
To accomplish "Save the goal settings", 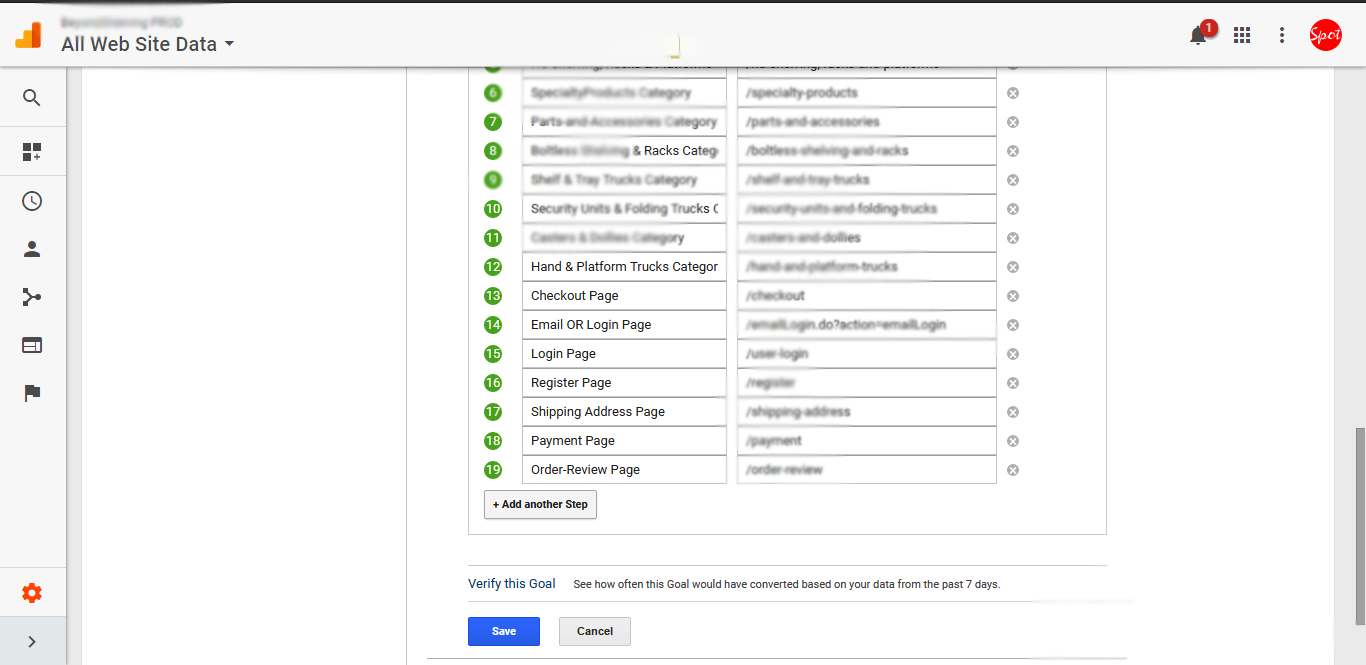I will click(504, 631).
